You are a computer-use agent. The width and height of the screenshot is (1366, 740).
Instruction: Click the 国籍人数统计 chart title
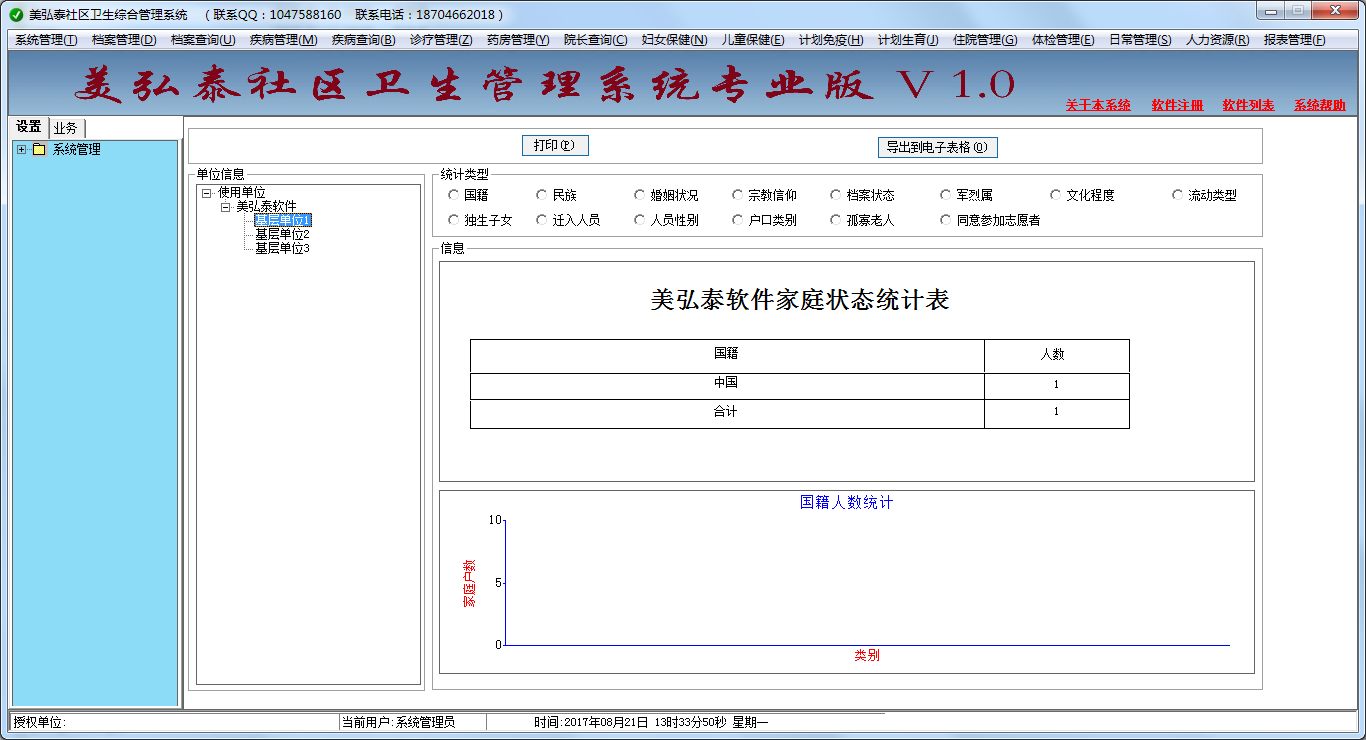(846, 502)
